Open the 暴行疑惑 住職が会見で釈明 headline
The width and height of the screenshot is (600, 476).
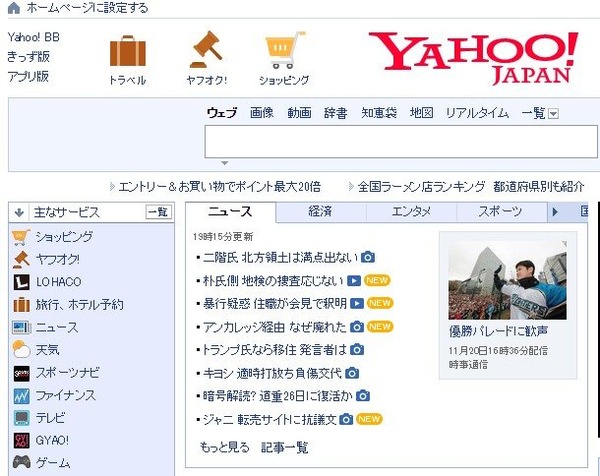(x=275, y=304)
